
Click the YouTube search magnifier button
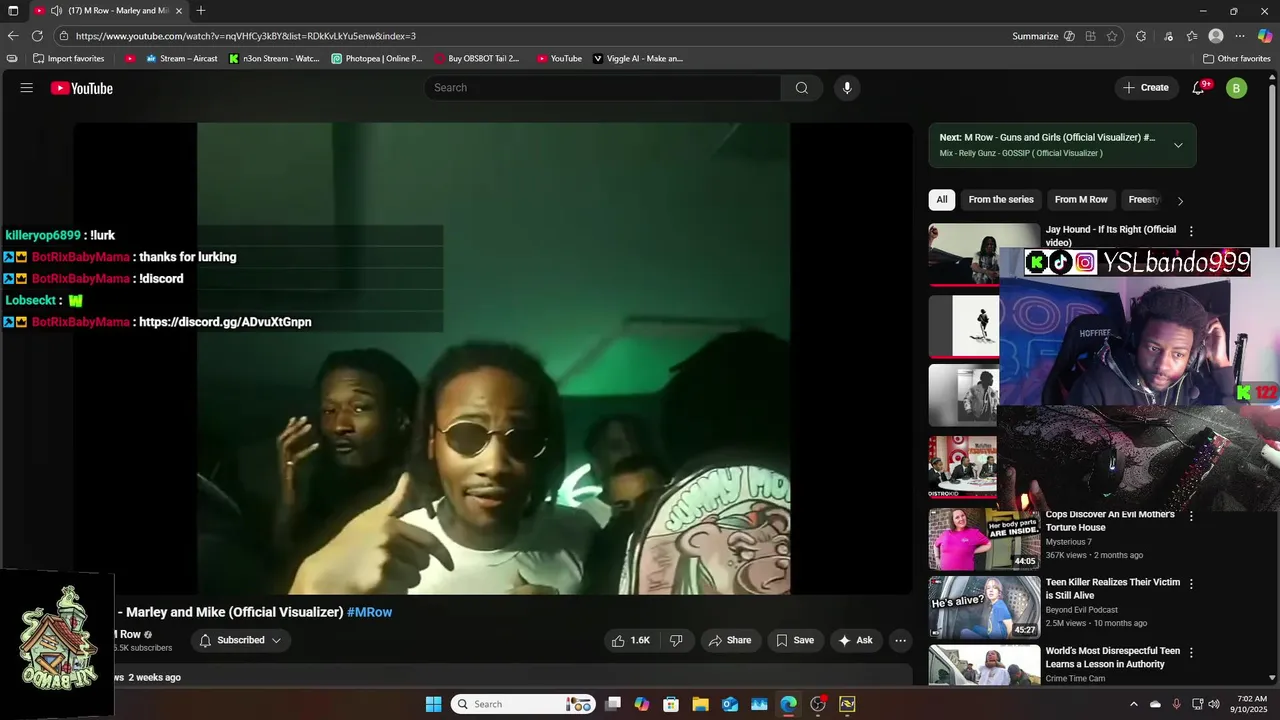pyautogui.click(x=802, y=88)
